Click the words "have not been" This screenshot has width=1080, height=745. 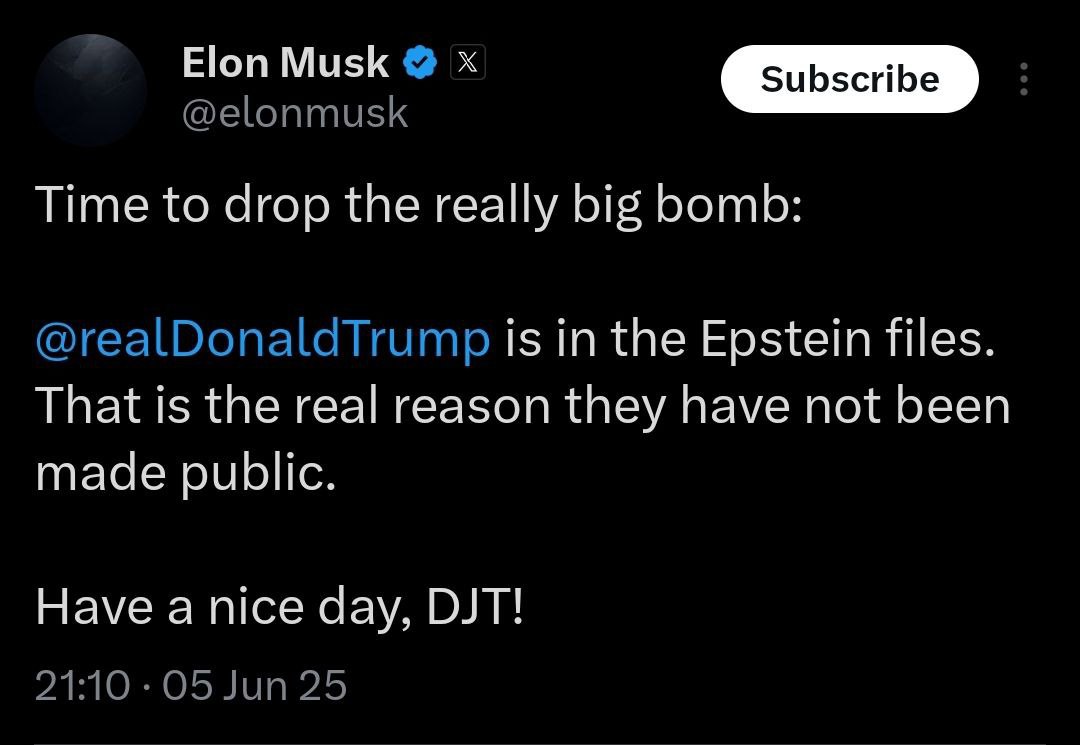click(x=840, y=407)
